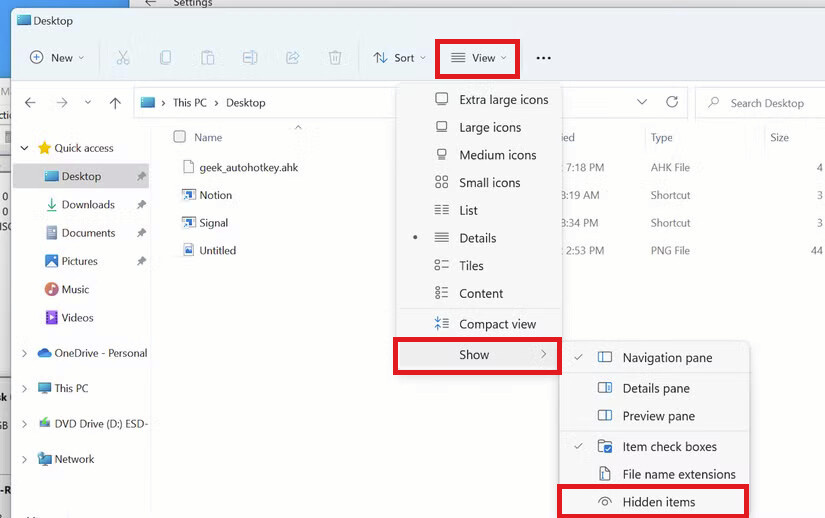Click the Delete trash can icon
Screen dimensions: 825x518
(335, 58)
